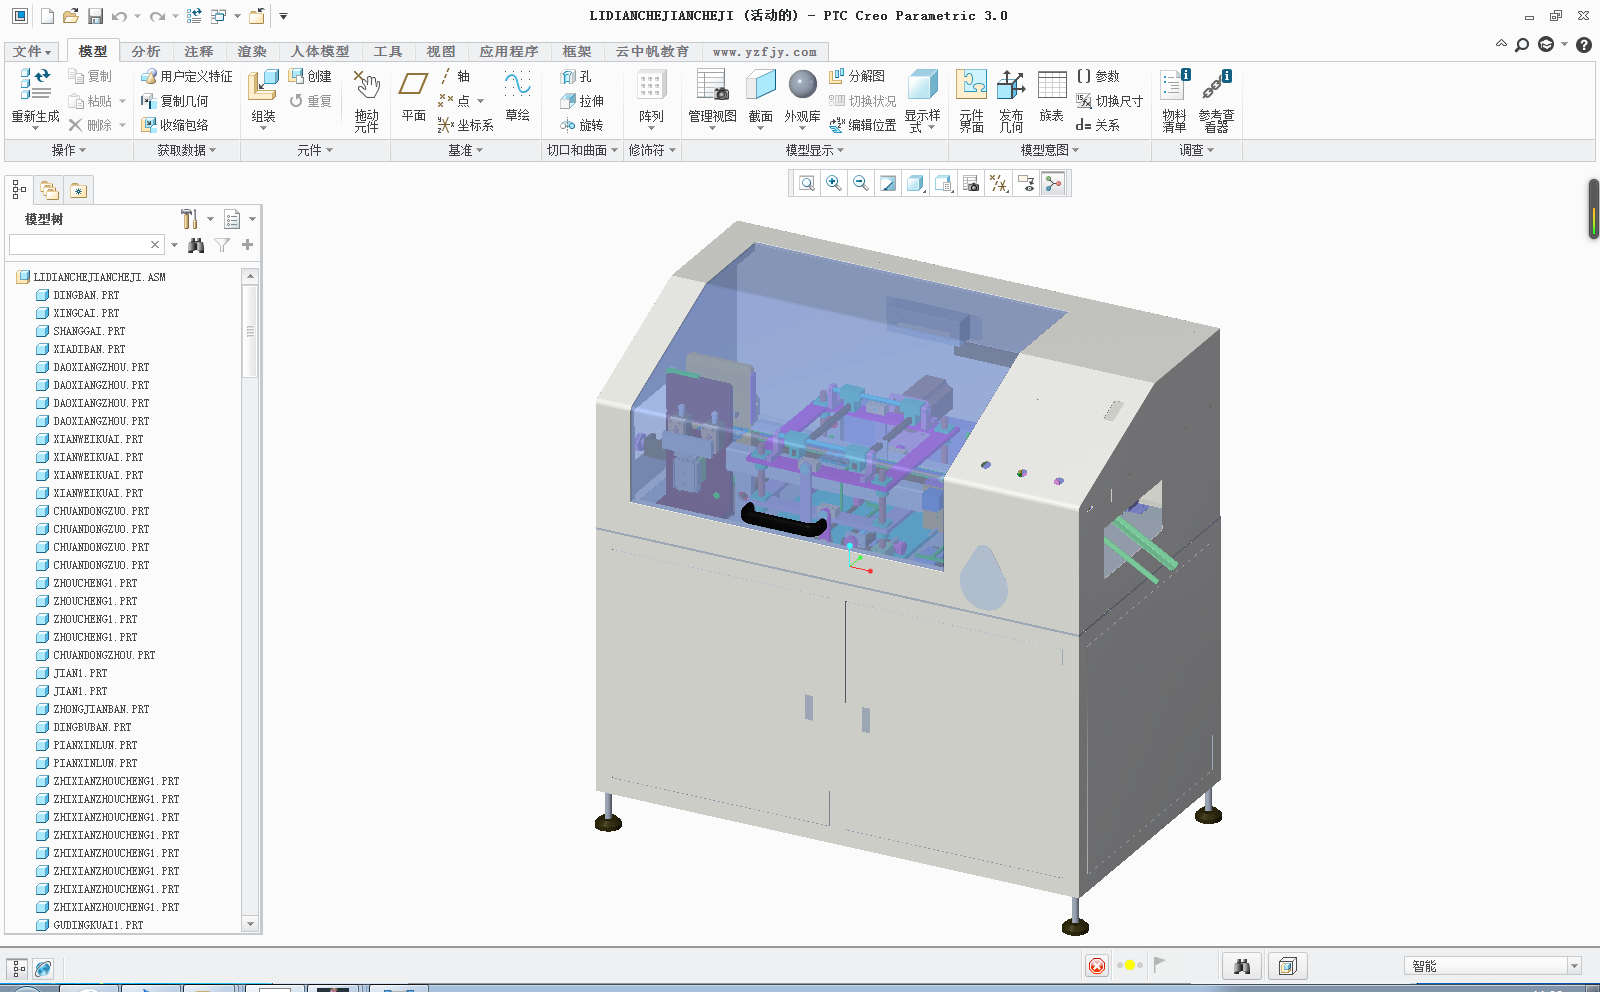Click the model tree vertical scrollbar thumb
This screenshot has width=1600, height=992.
[250, 331]
